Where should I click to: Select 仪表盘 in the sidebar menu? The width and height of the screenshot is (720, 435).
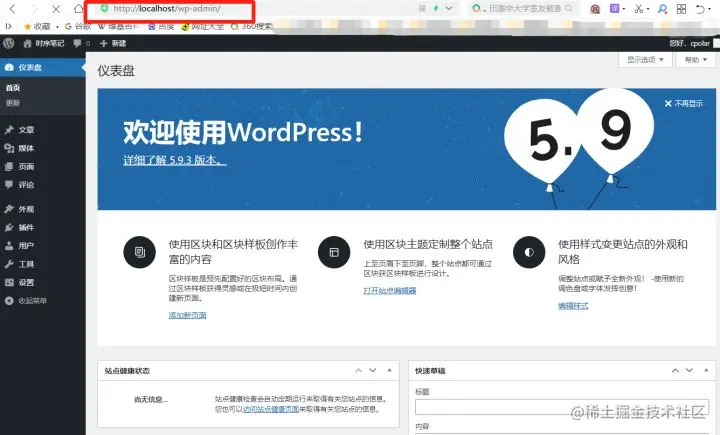[42, 68]
